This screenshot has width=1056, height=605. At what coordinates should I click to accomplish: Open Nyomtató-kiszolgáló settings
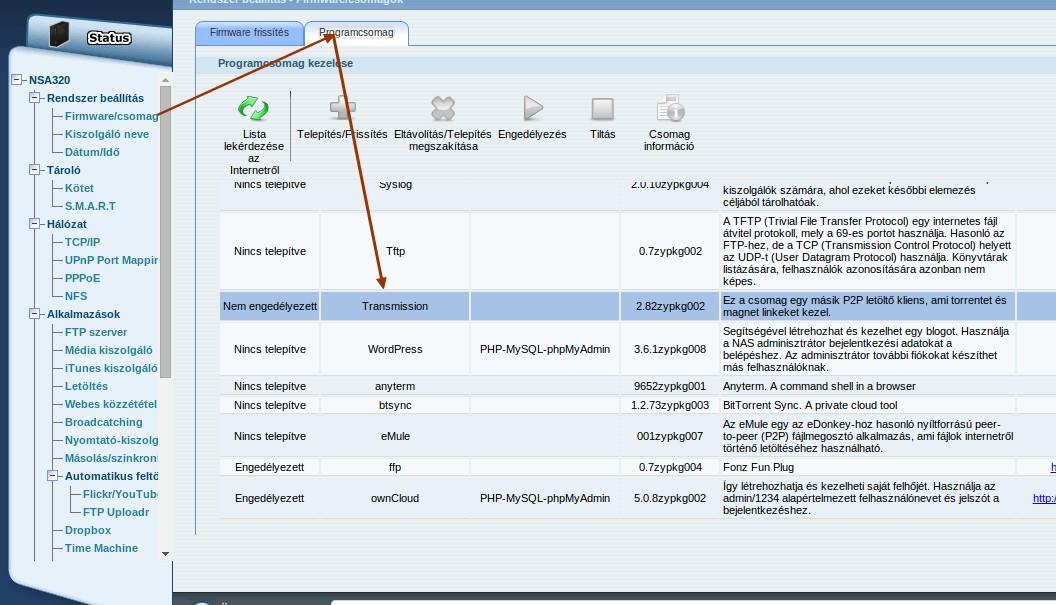(111, 440)
